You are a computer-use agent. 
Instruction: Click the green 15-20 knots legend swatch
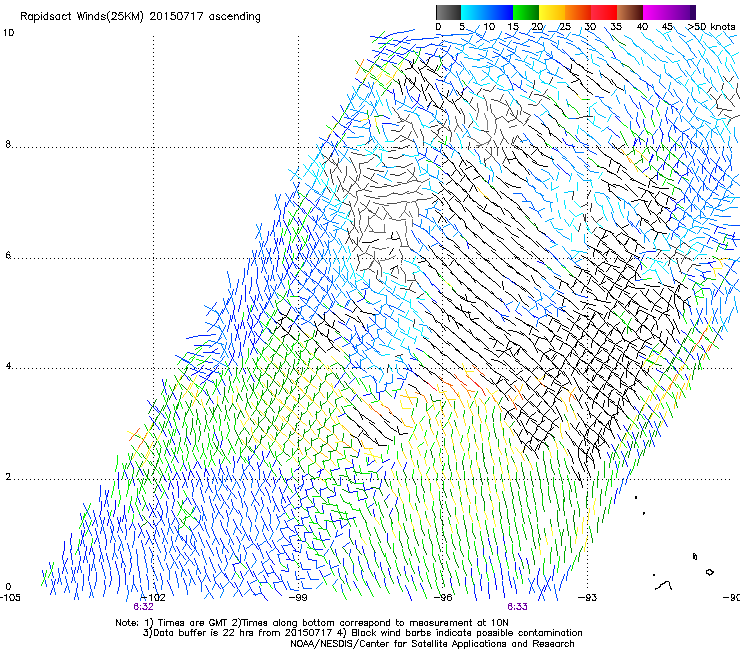point(526,12)
